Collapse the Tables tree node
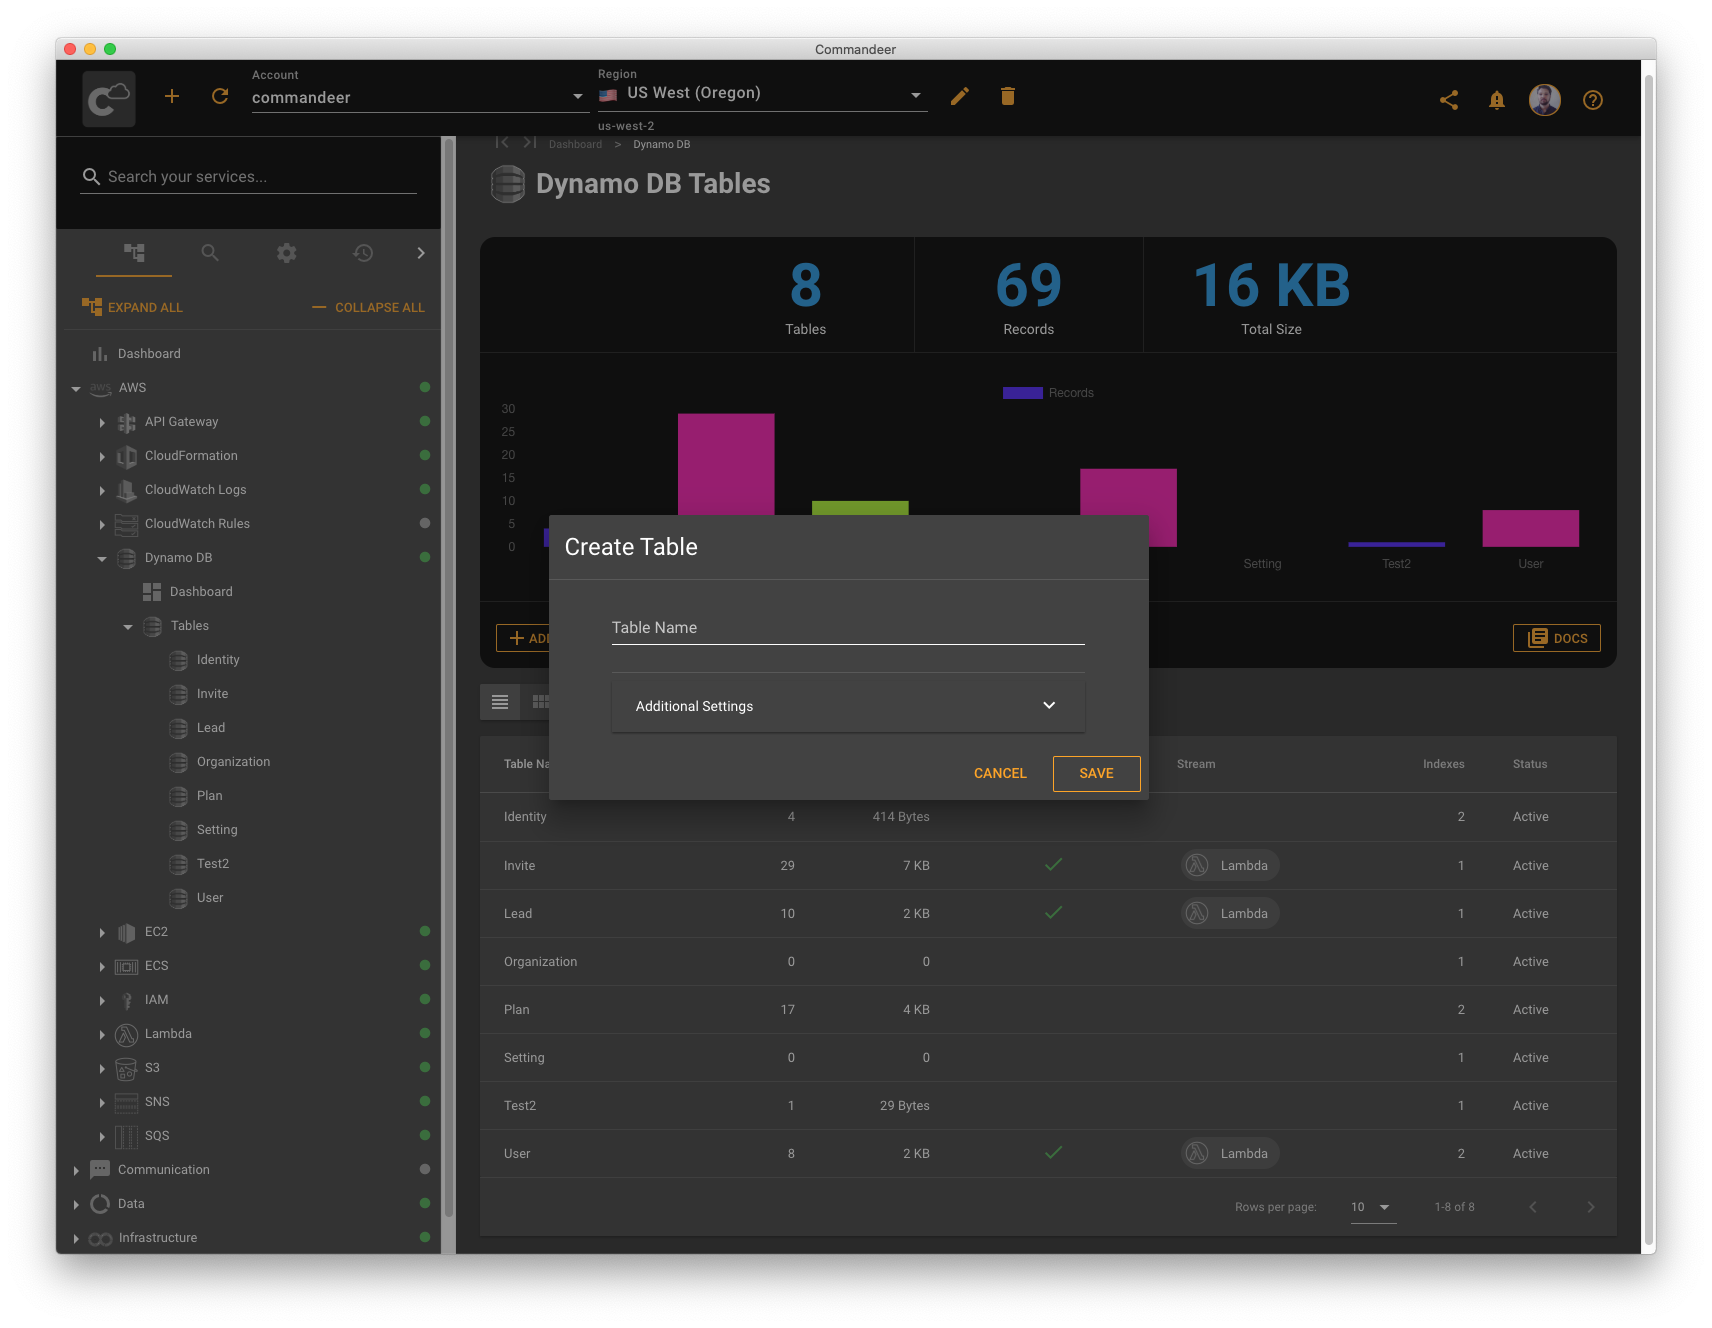The image size is (1712, 1328). (128, 627)
